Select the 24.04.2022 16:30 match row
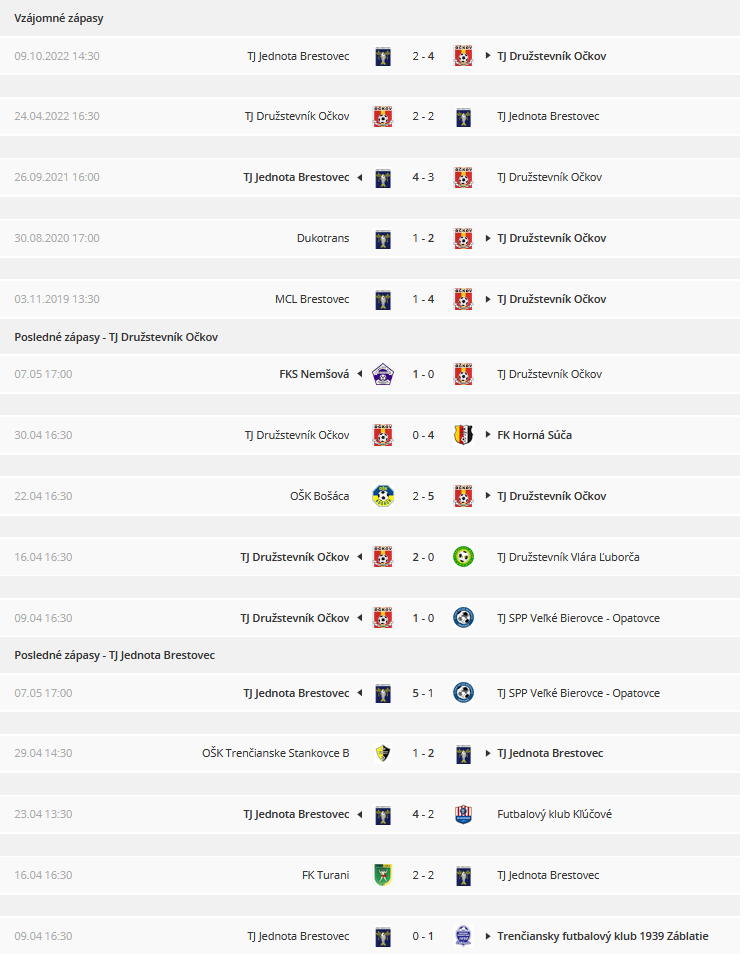 click(370, 116)
